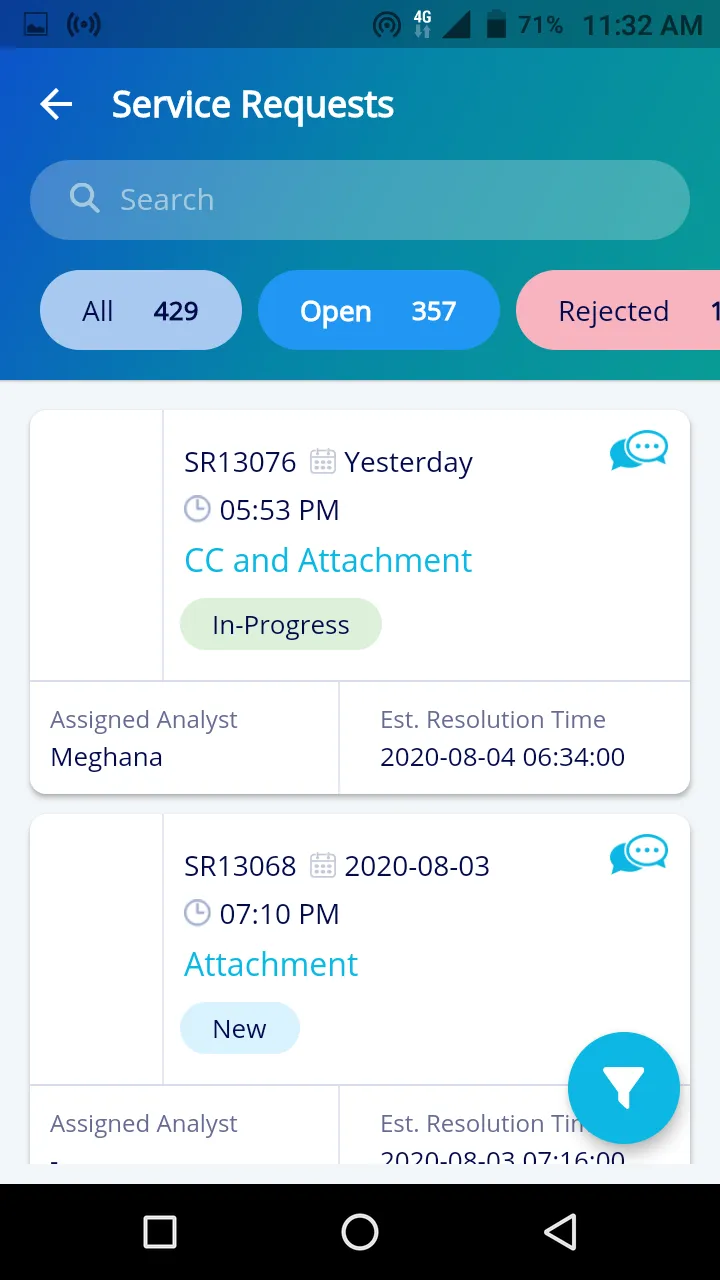The height and width of the screenshot is (1280, 720).
Task: Open the CC and Attachment request
Action: click(328, 560)
